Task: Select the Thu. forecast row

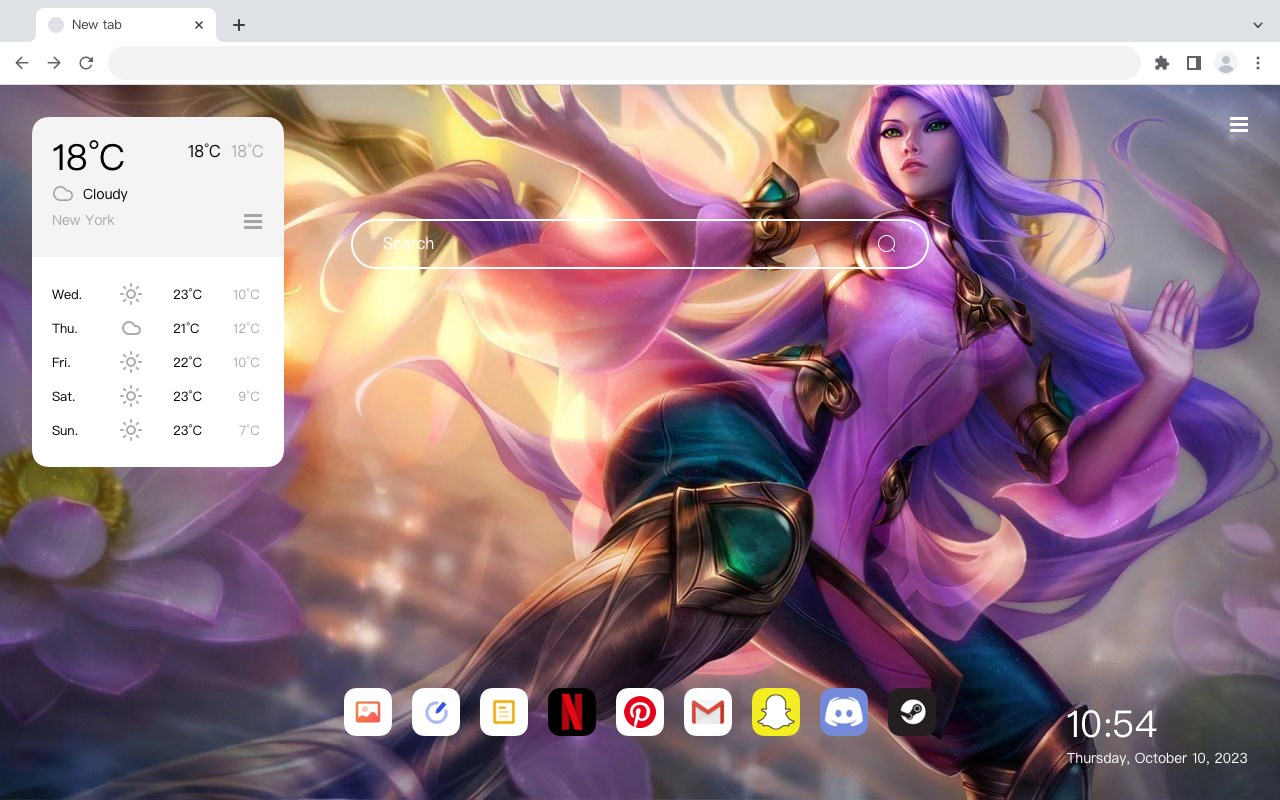Action: [158, 328]
